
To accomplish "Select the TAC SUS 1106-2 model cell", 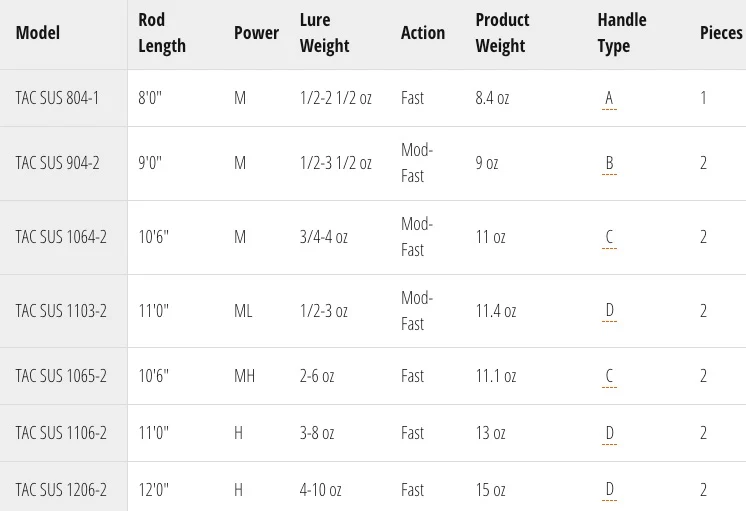I will [x=60, y=433].
